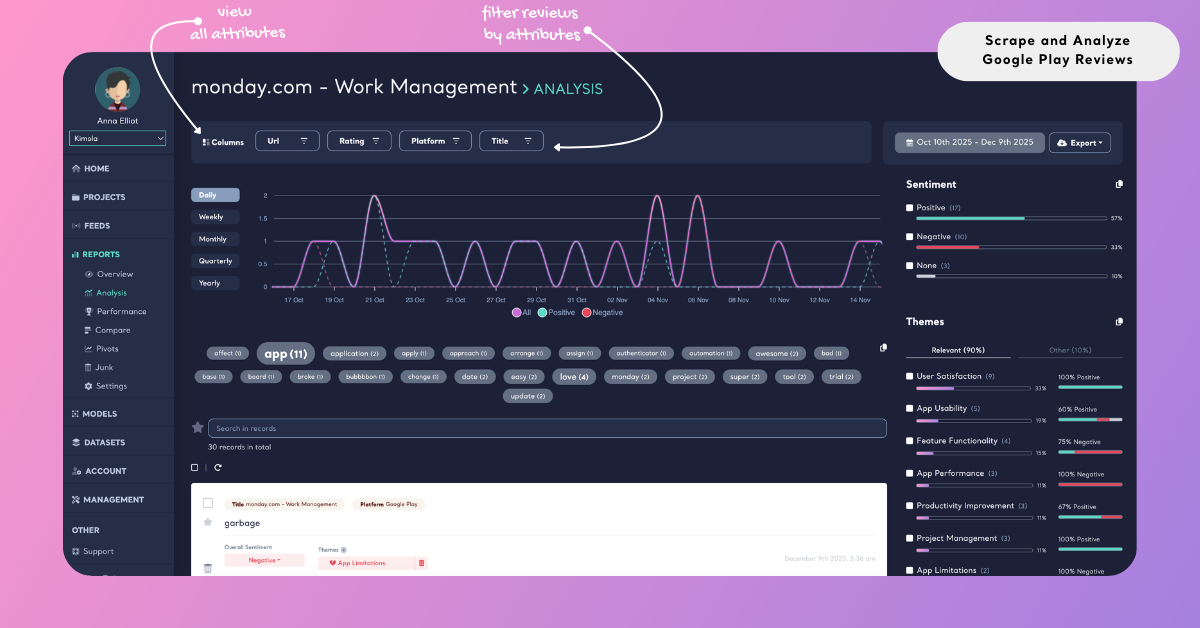Click the Pivots chart icon
The image size is (1200, 628).
(x=89, y=349)
